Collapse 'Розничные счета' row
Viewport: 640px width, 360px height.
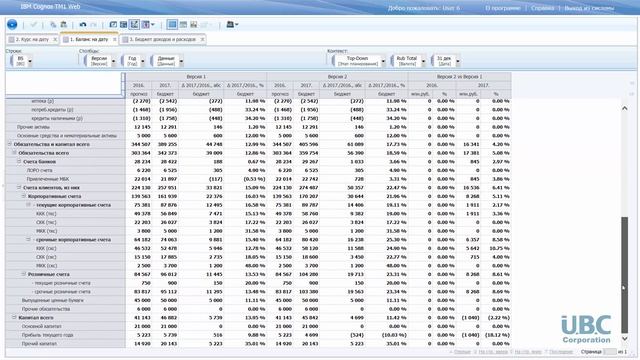(24, 274)
